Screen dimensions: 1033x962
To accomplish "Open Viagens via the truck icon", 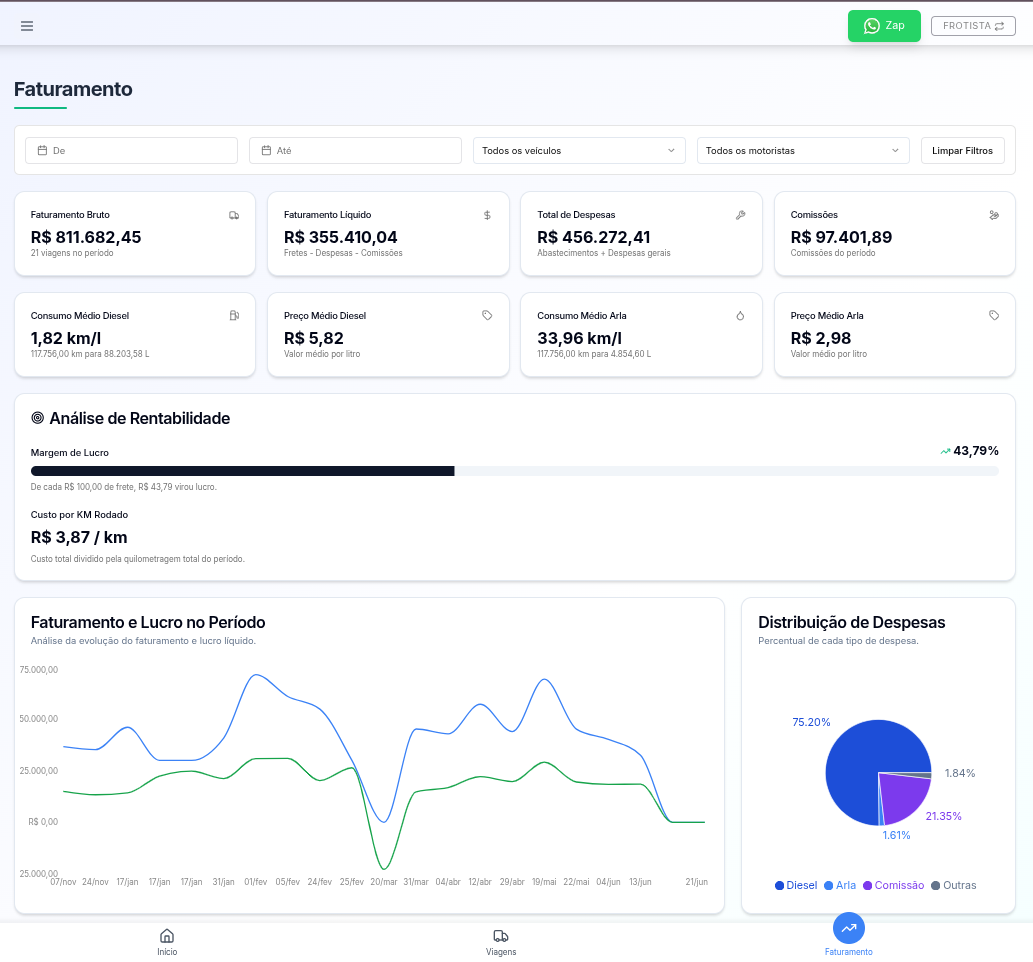I will pos(501,936).
